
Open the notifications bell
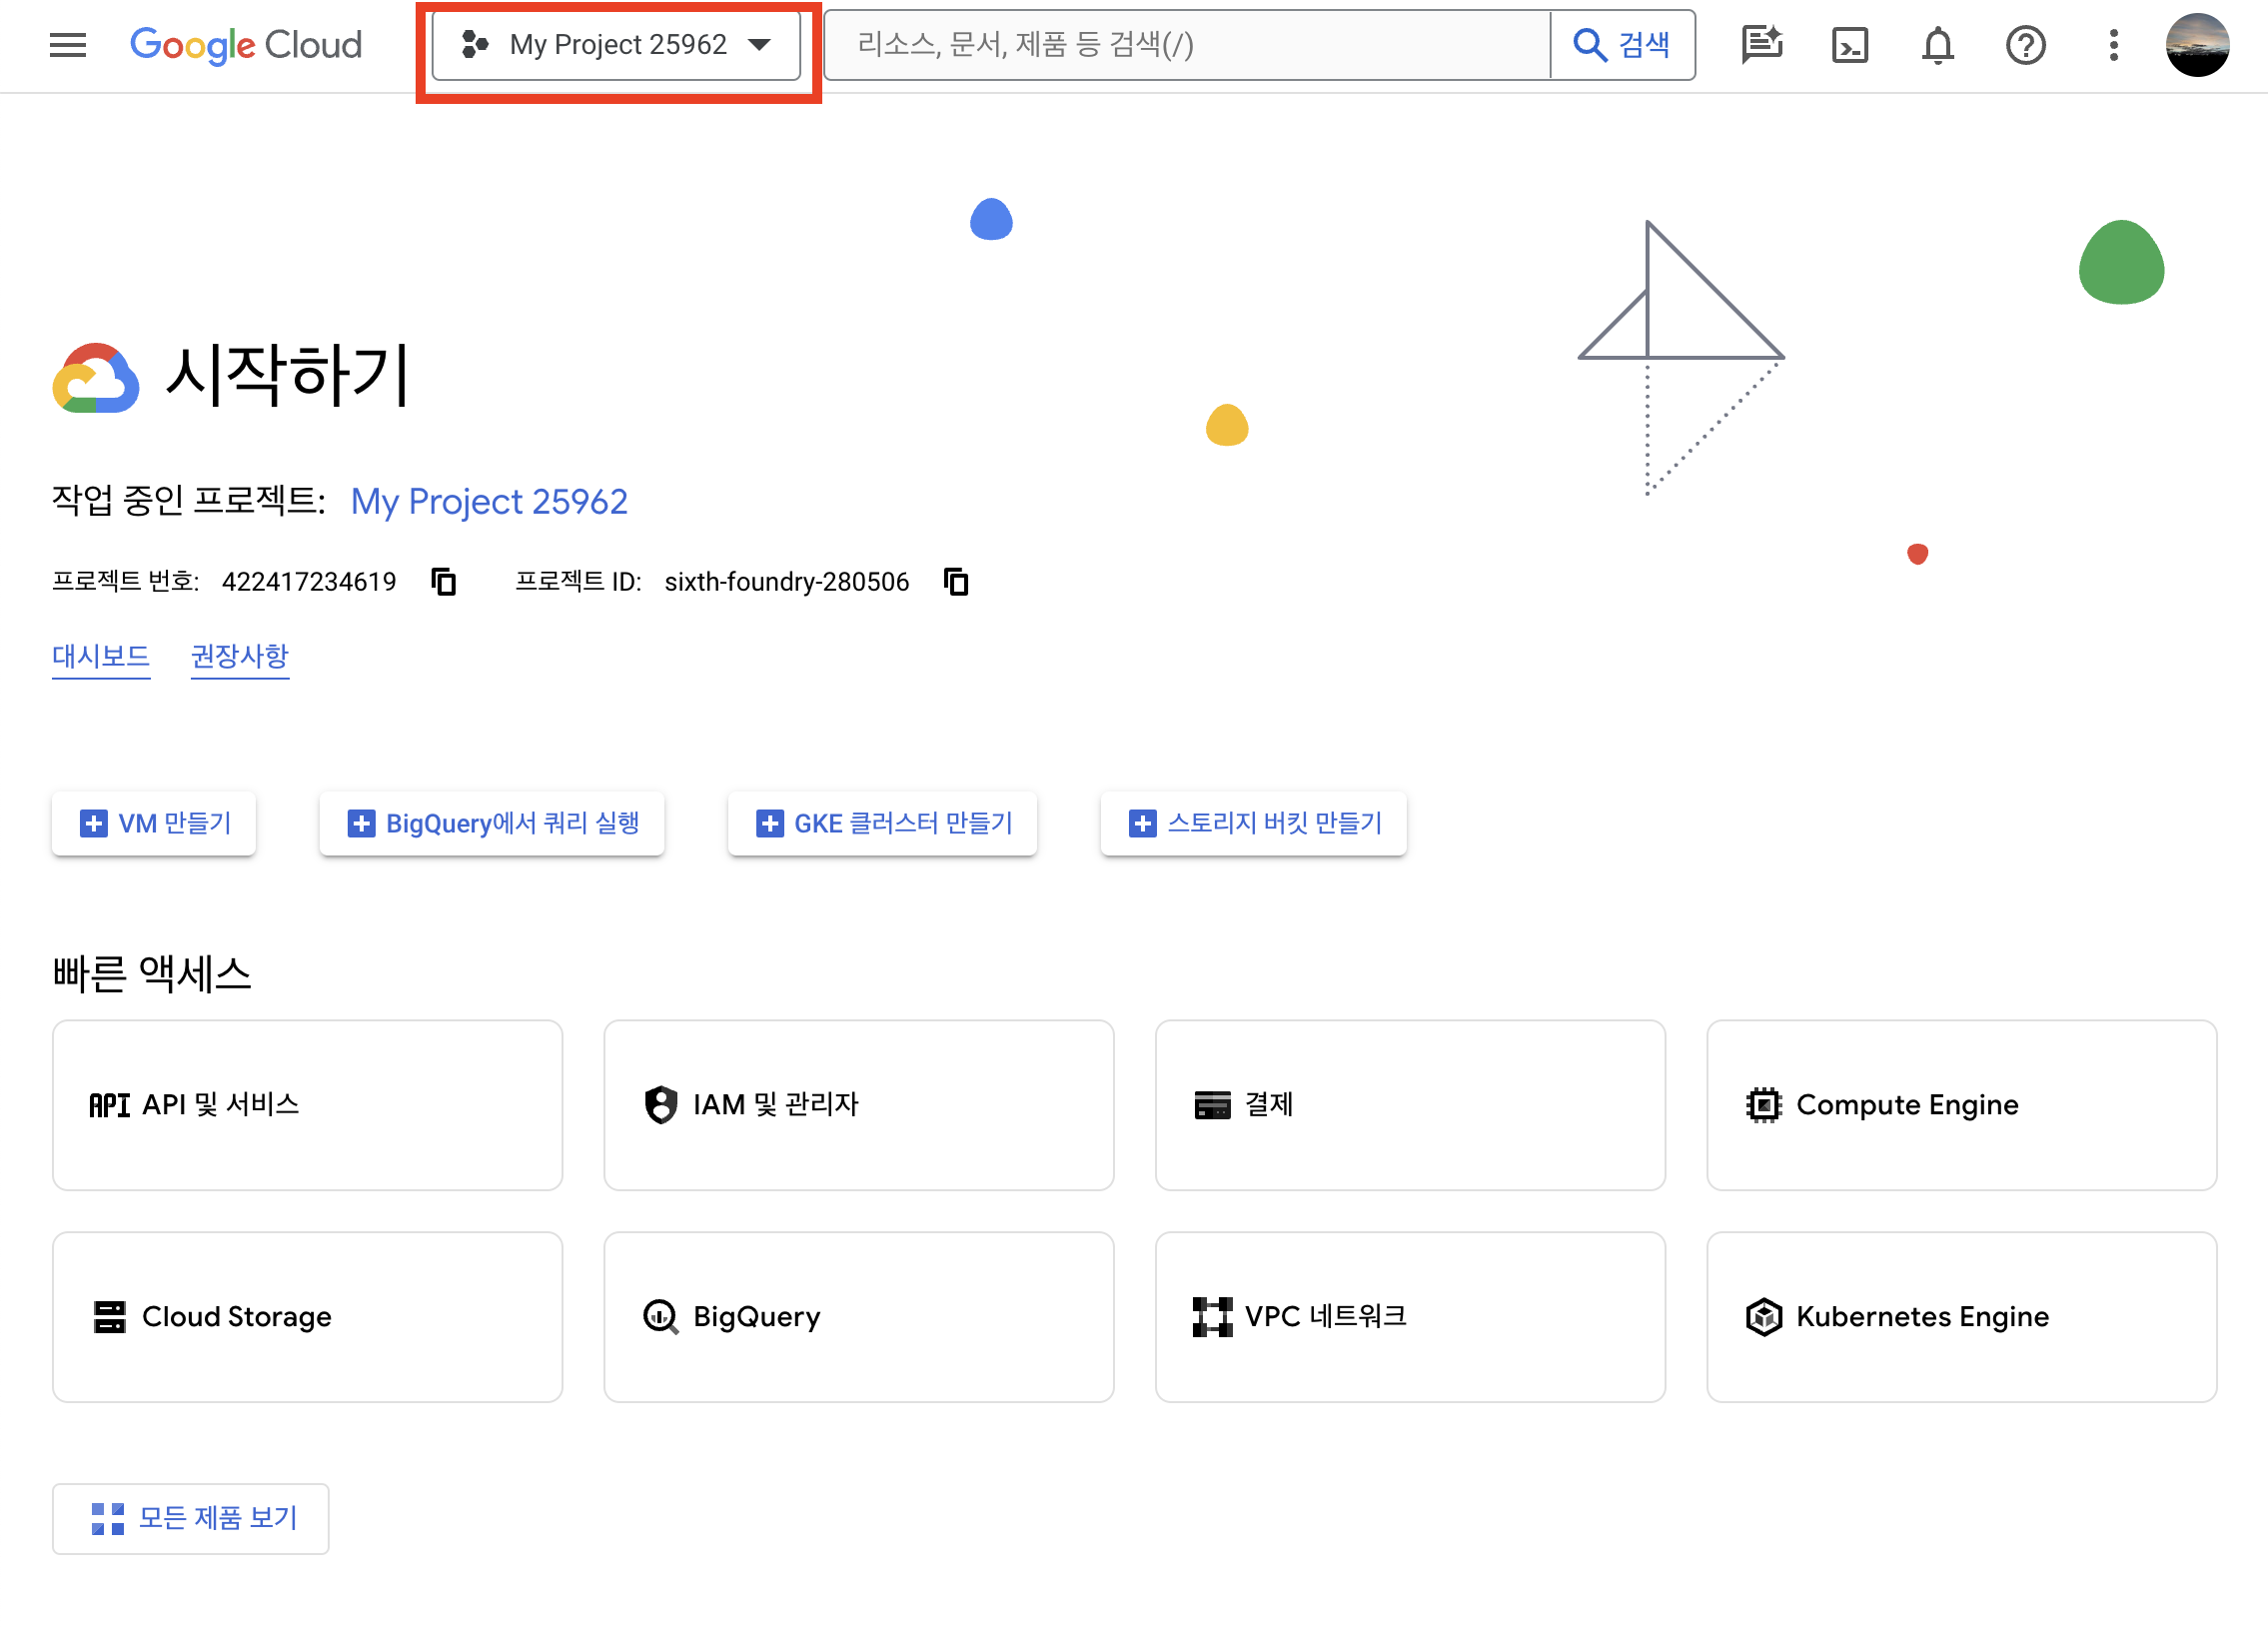[1937, 45]
